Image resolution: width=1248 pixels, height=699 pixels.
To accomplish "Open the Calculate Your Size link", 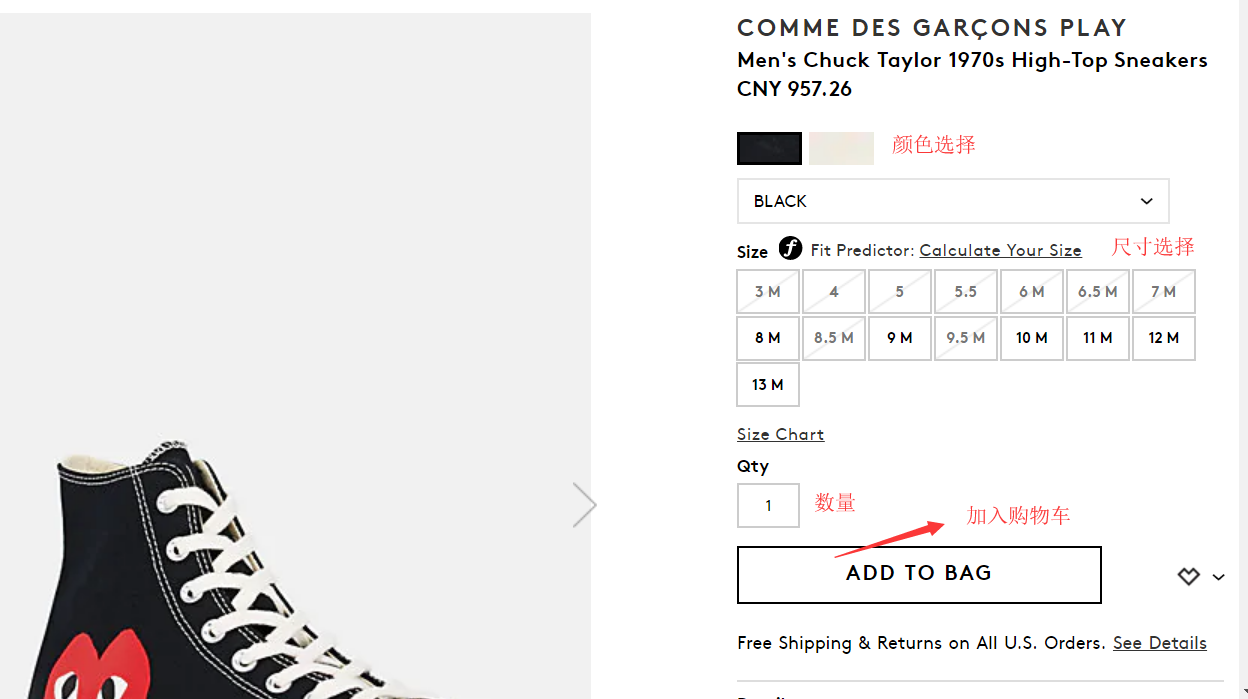I will [1000, 250].
